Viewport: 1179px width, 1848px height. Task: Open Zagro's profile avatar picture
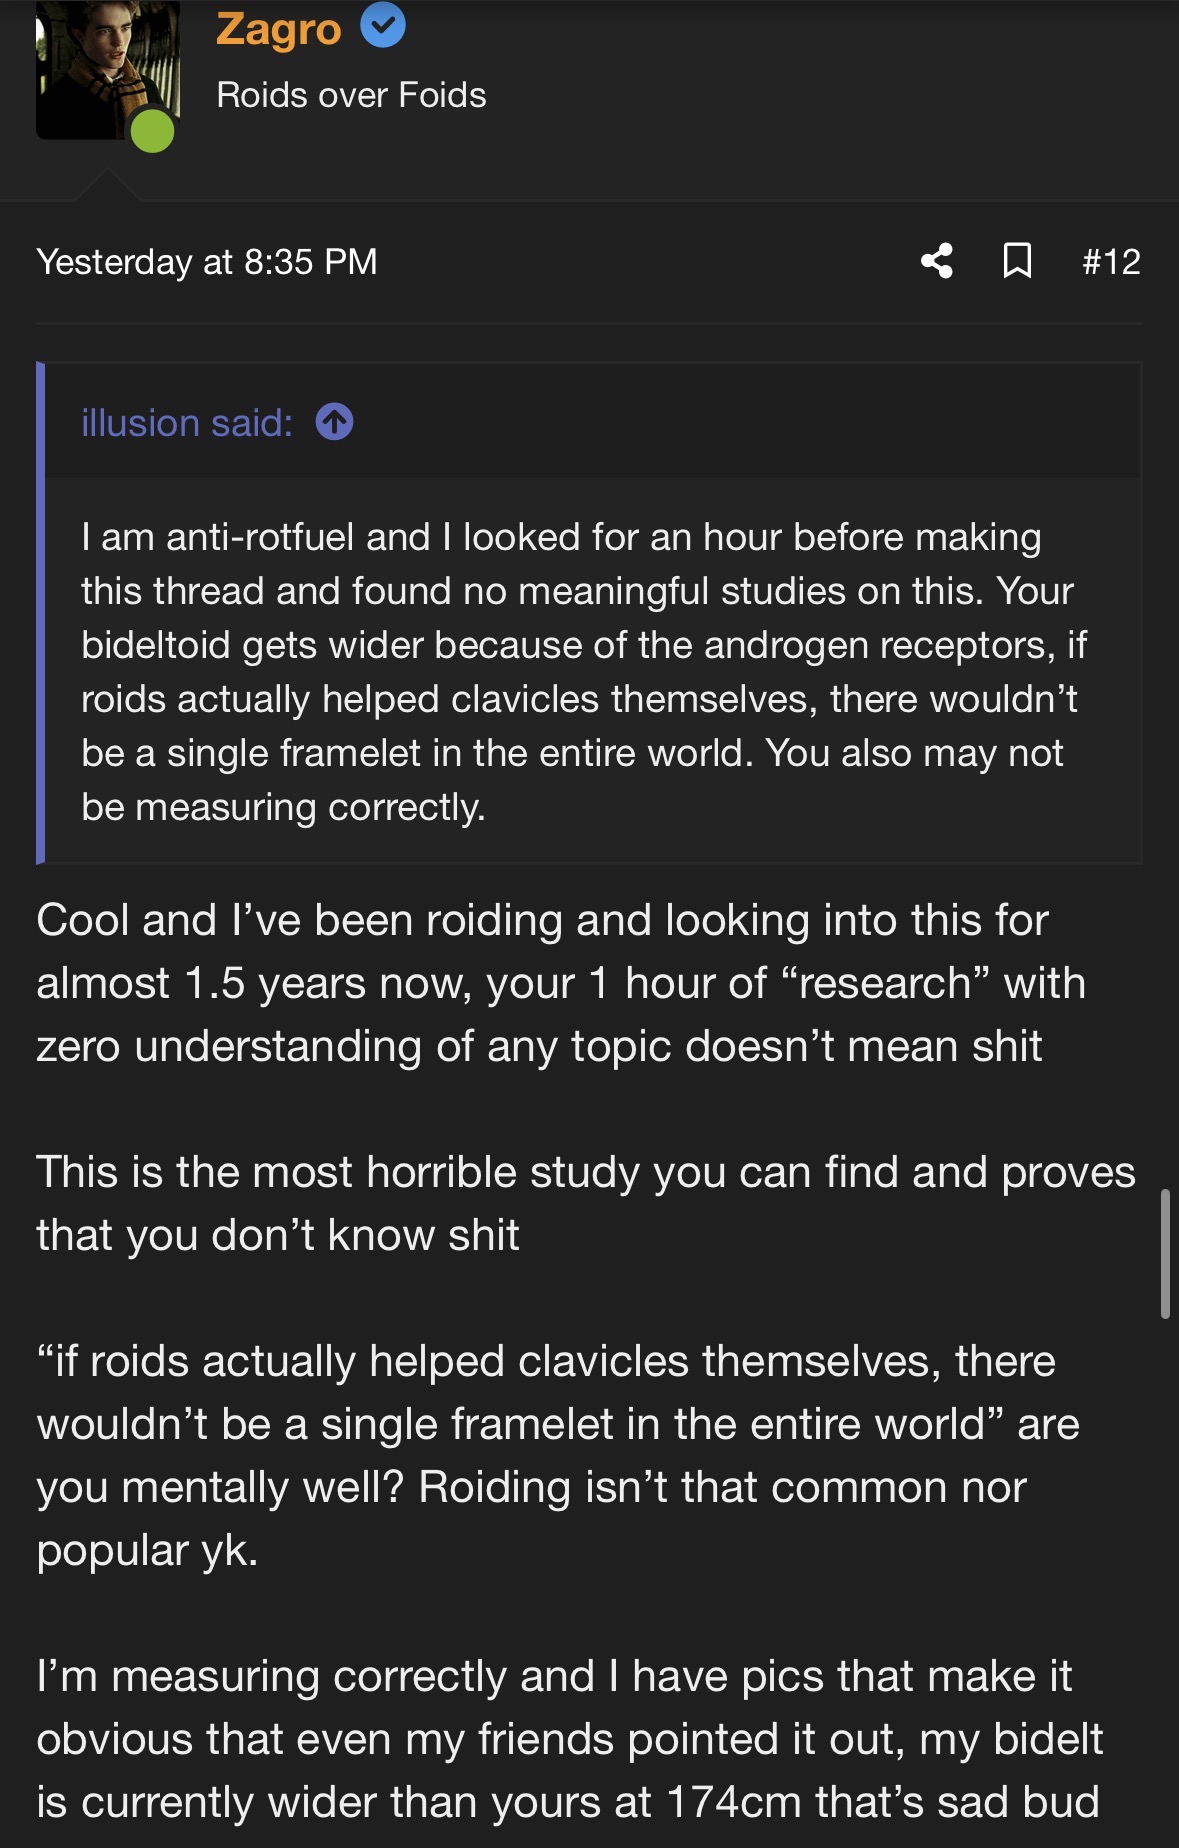pos(107,66)
